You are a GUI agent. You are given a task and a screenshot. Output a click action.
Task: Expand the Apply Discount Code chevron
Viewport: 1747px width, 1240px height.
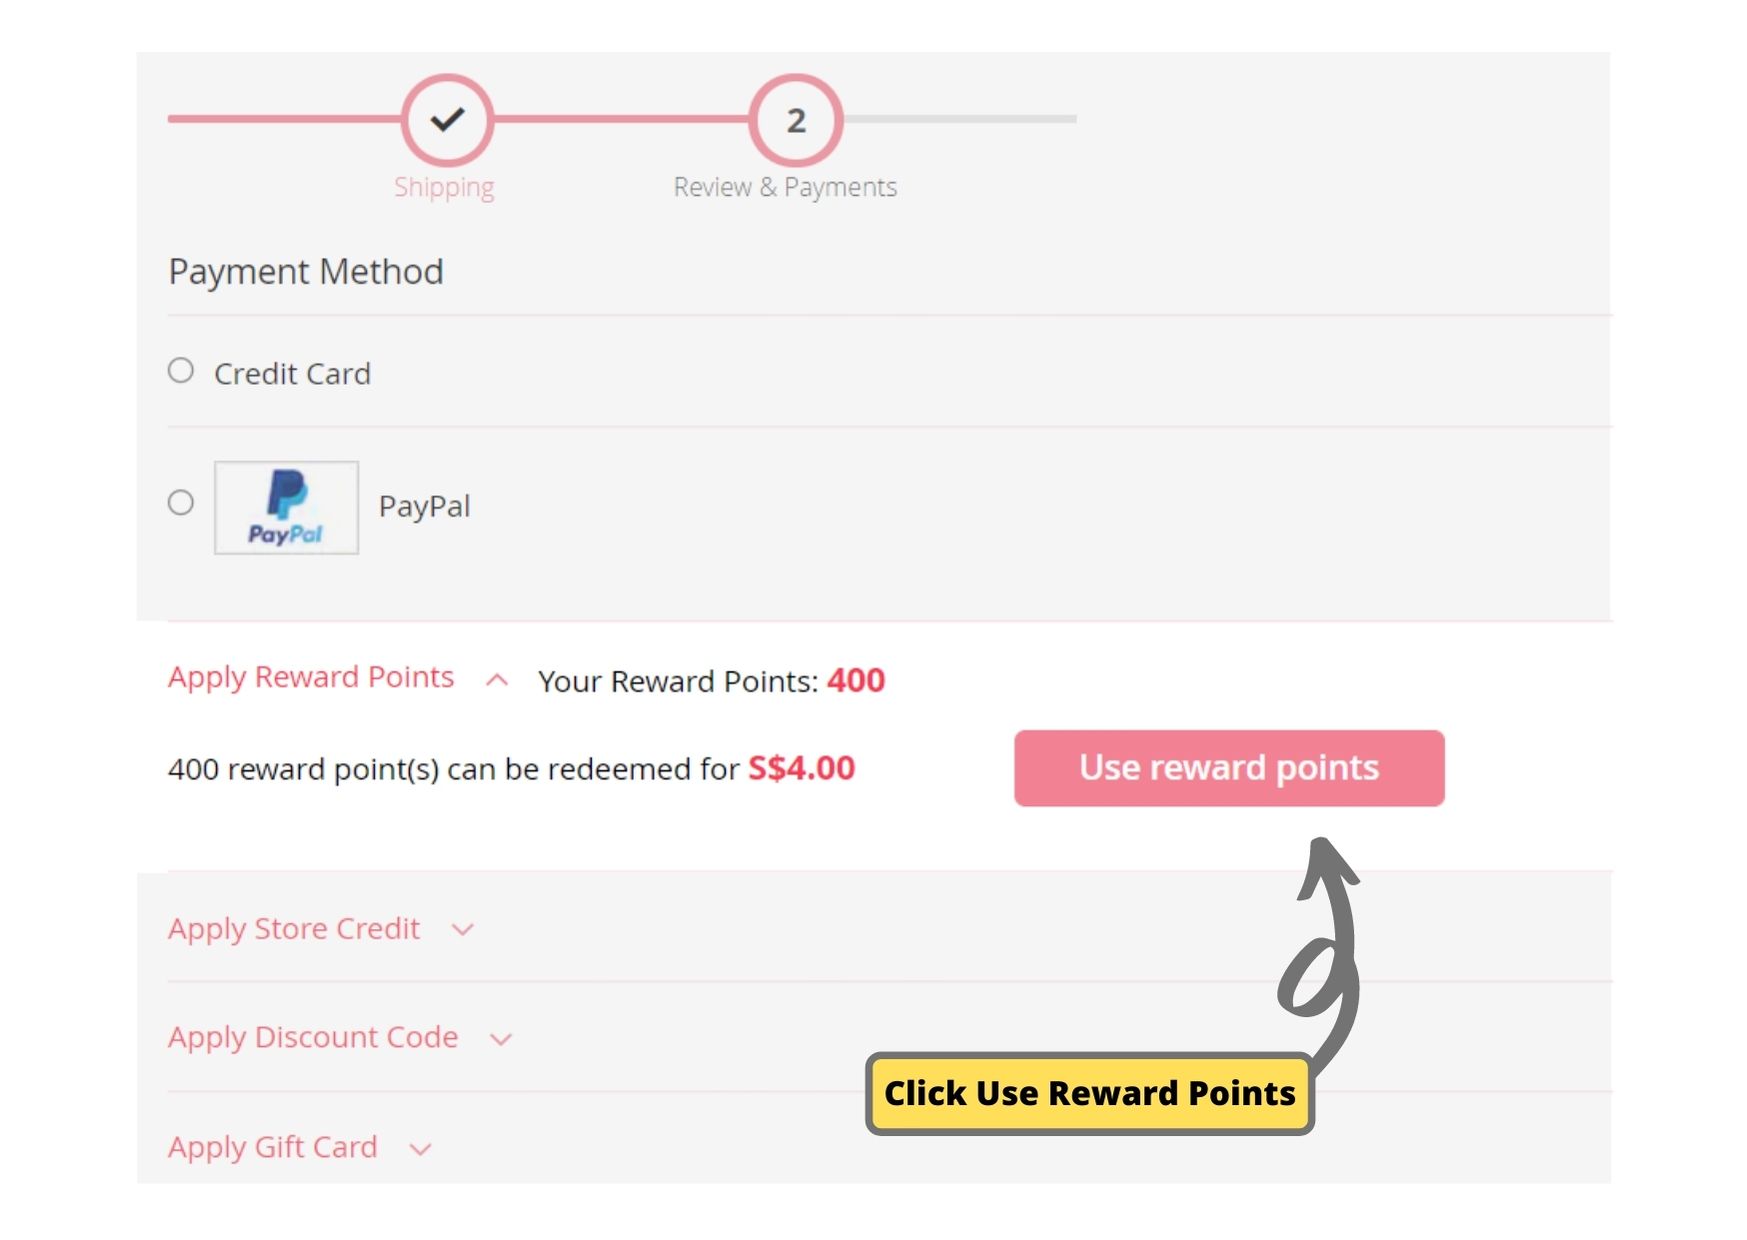coord(501,1040)
